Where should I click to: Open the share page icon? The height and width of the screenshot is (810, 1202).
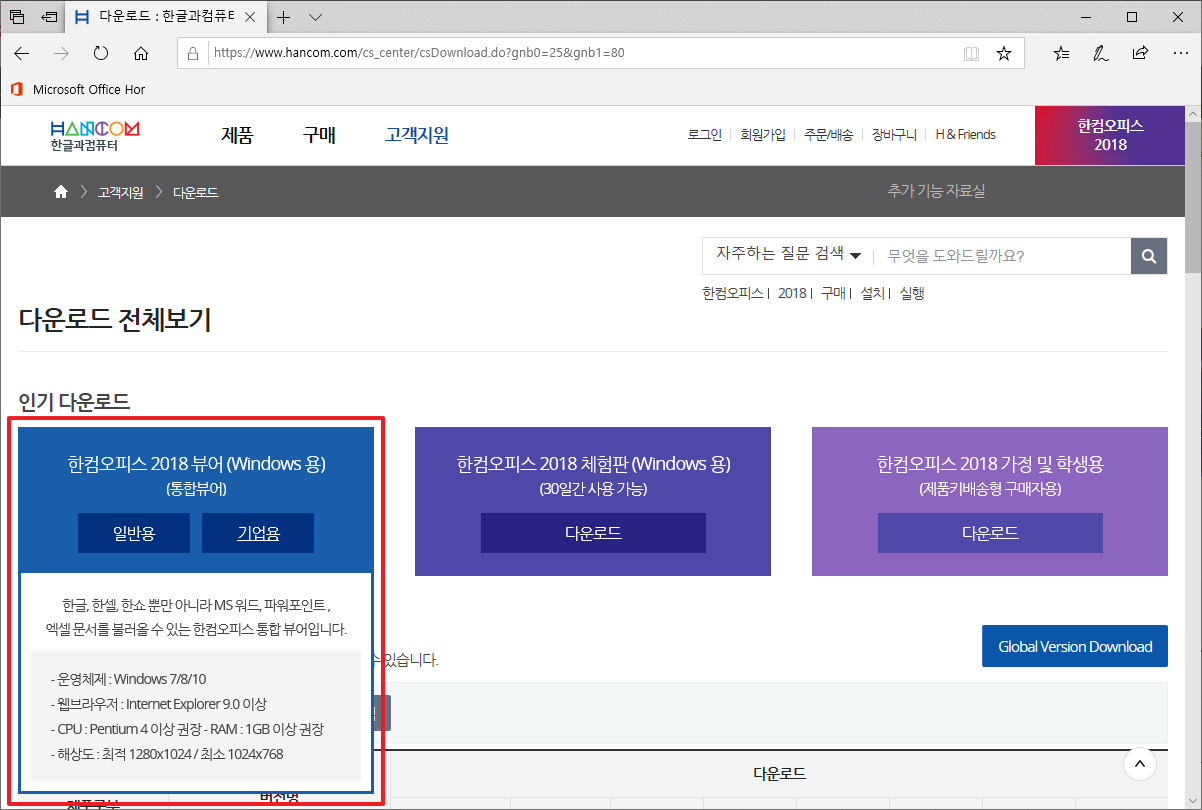click(x=1140, y=53)
